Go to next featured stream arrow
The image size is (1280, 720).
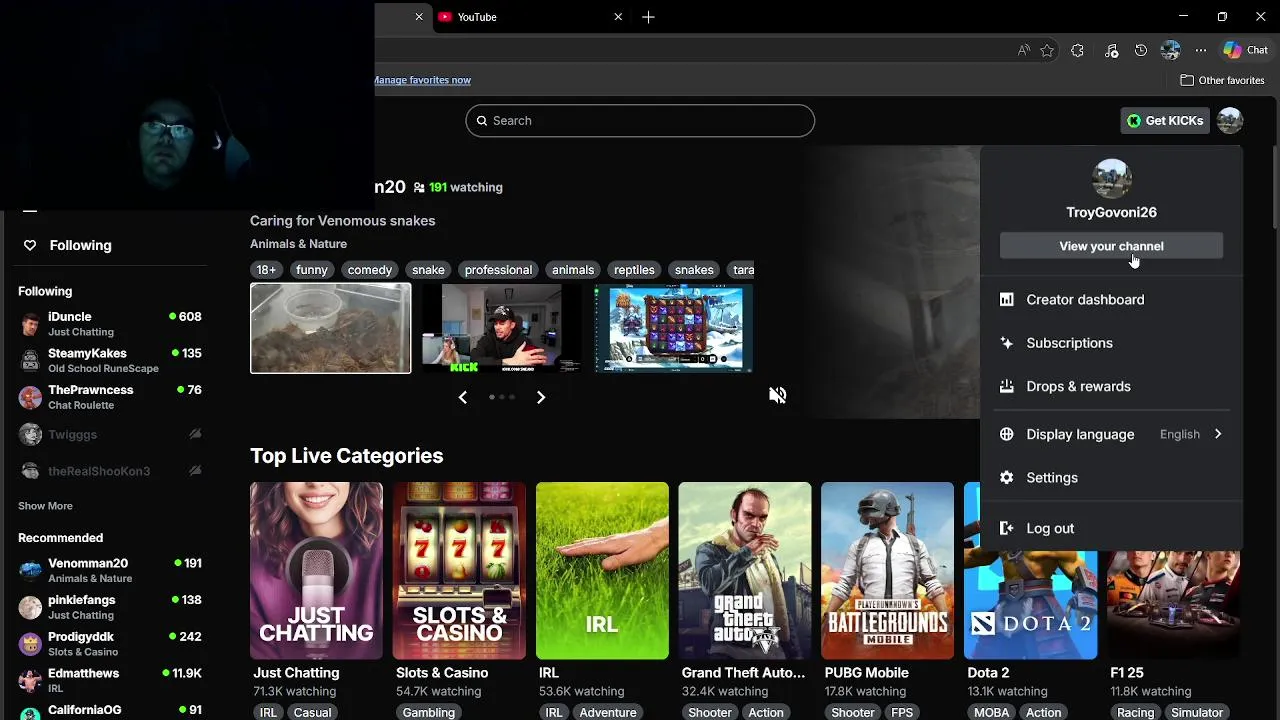541,397
